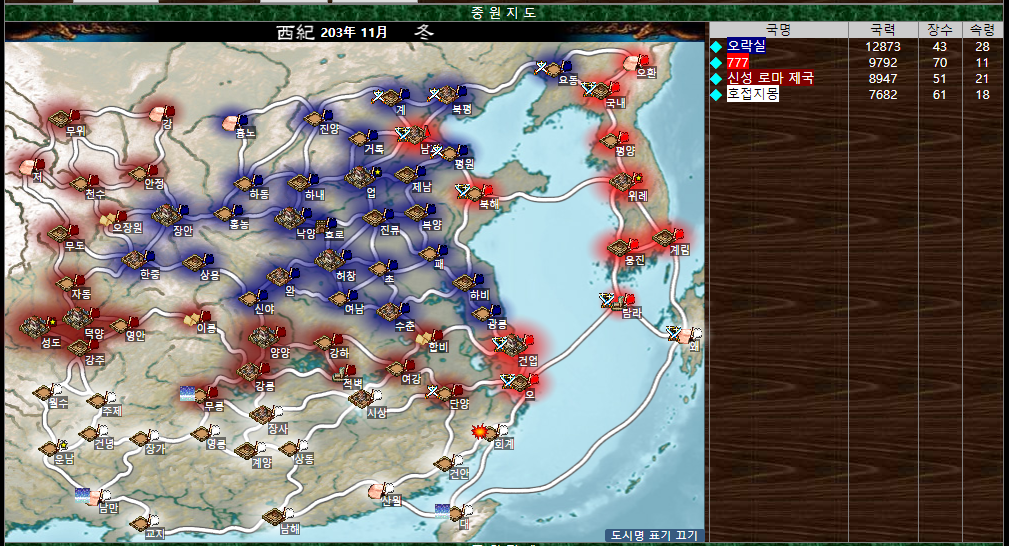
Task: Click the 북평 city icon
Action: click(446, 95)
